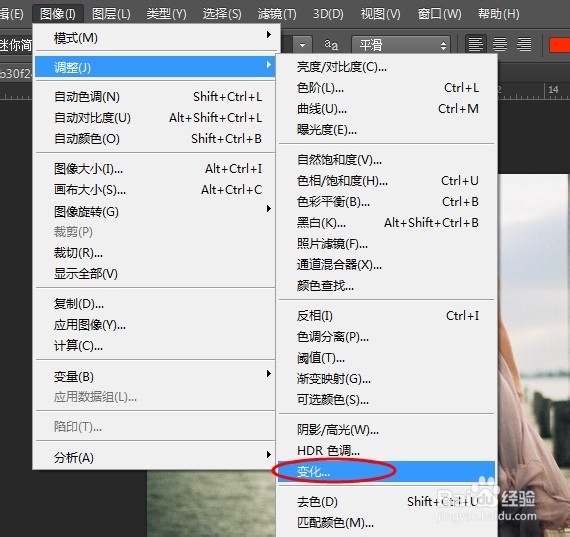Select 阈值(T)... adjustment
570x537 pixels.
coord(386,358)
